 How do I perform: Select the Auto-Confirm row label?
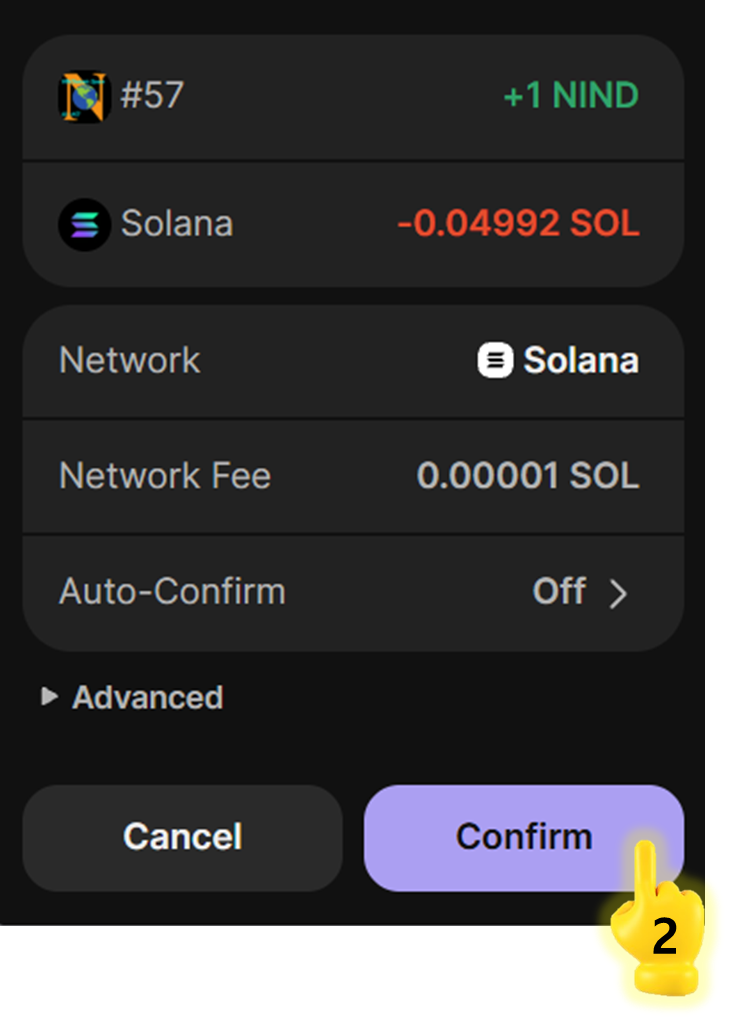tap(172, 592)
